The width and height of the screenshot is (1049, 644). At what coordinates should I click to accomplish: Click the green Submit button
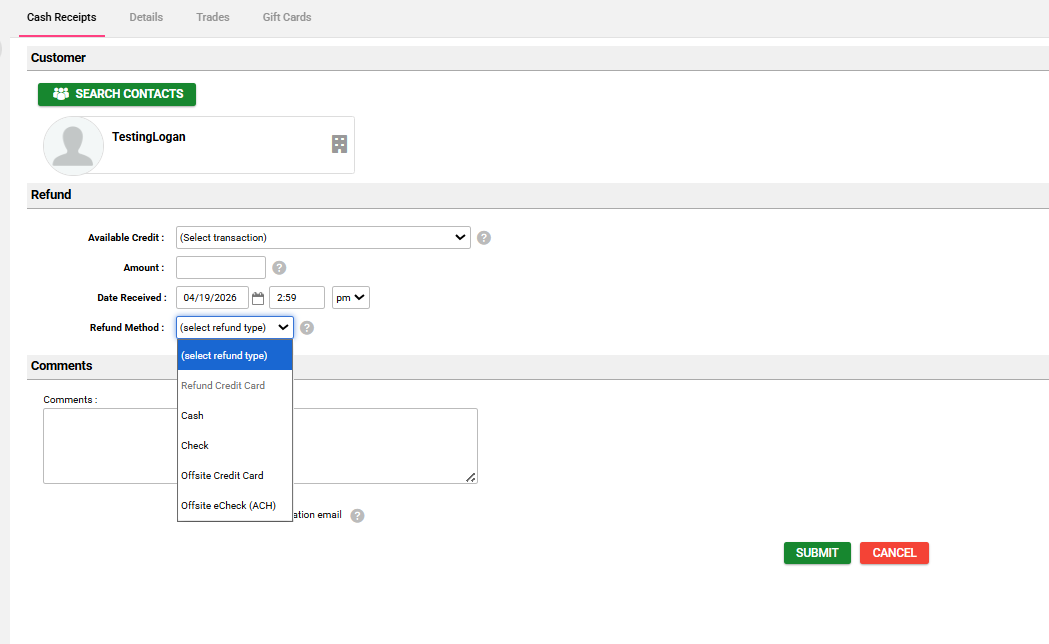(x=817, y=553)
